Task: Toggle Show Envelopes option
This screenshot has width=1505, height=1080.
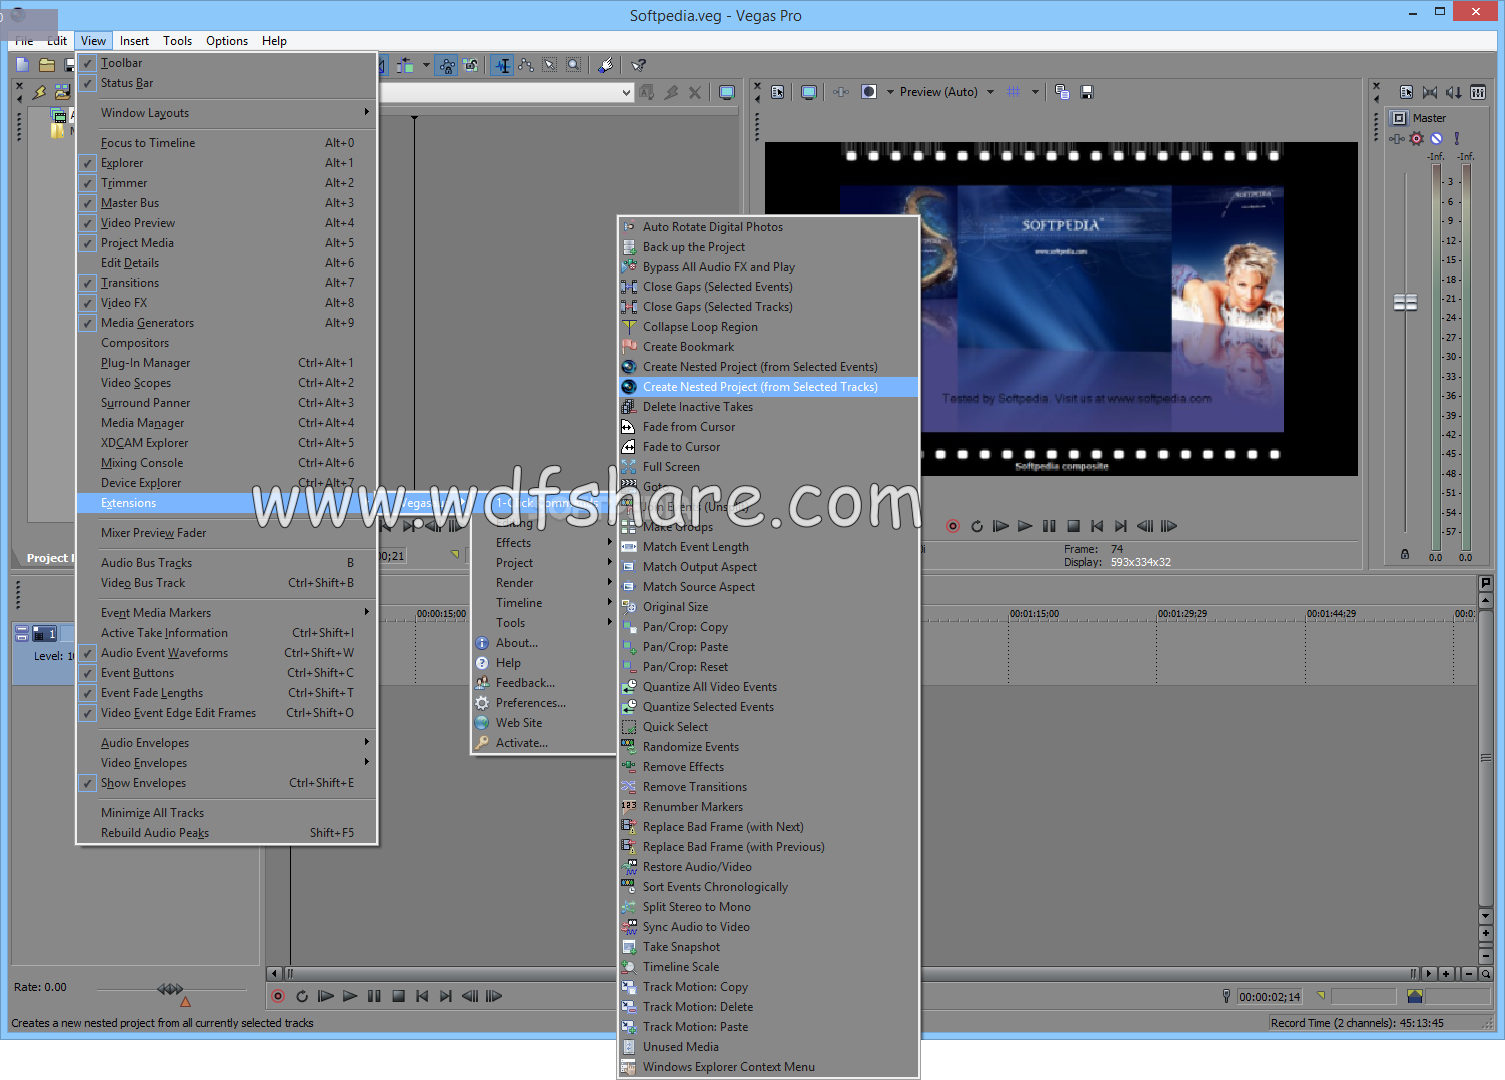Action: tap(227, 783)
